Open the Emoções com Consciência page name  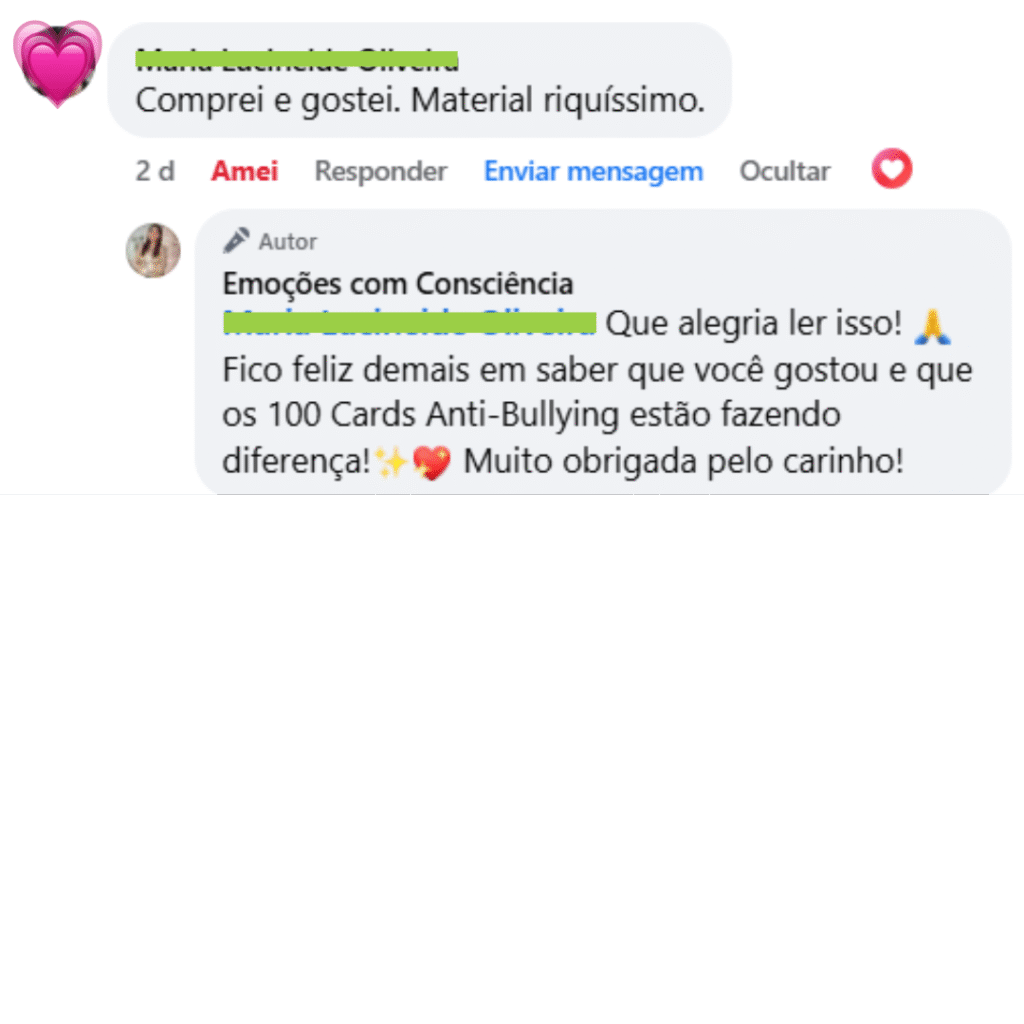(398, 283)
